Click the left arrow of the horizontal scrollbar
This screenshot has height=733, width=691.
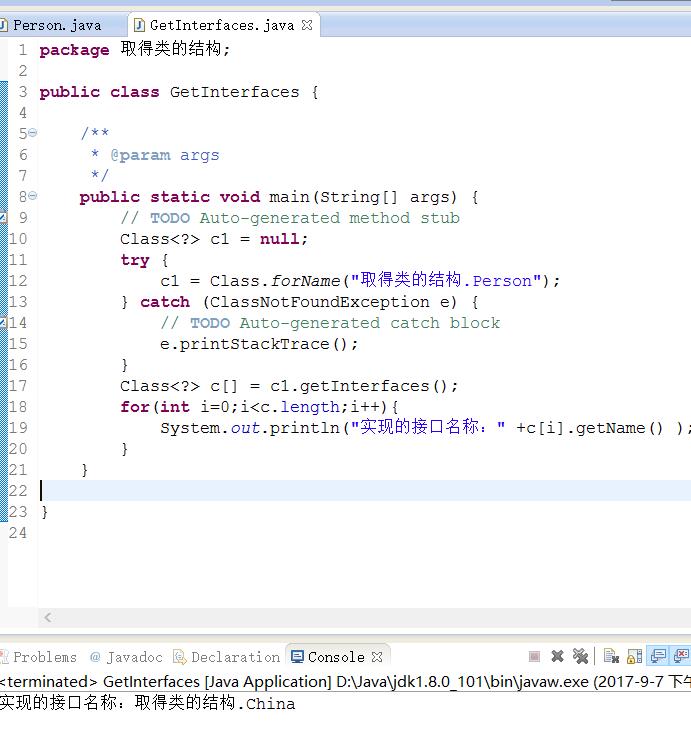[48, 618]
